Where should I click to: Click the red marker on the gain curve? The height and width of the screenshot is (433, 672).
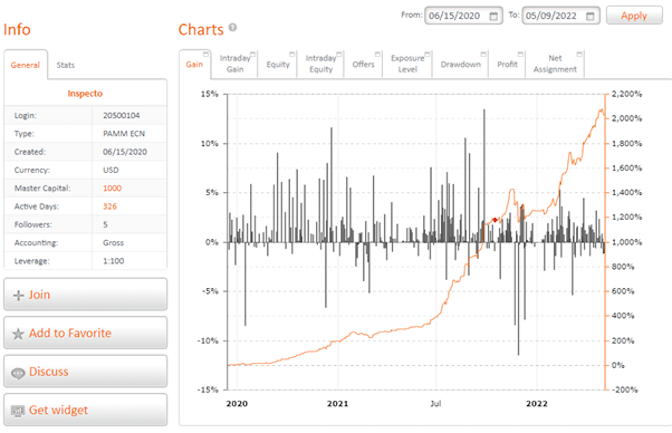click(x=495, y=220)
